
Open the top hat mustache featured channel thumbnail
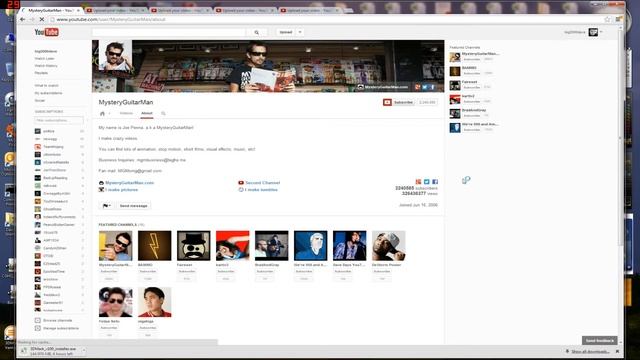click(193, 246)
